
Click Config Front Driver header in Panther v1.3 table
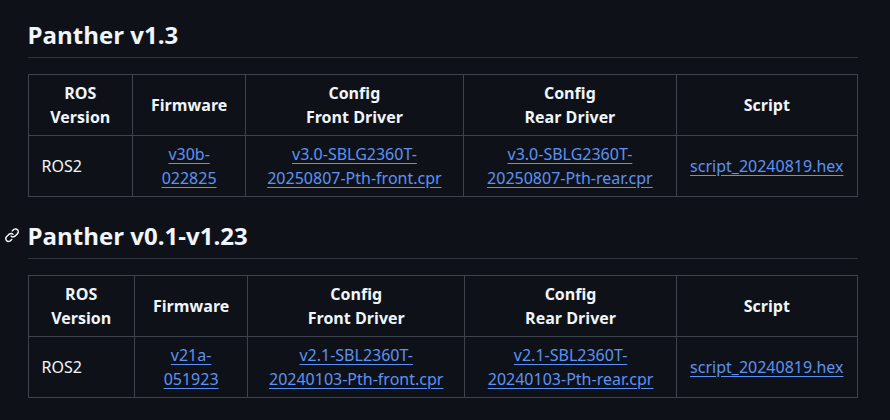354,105
